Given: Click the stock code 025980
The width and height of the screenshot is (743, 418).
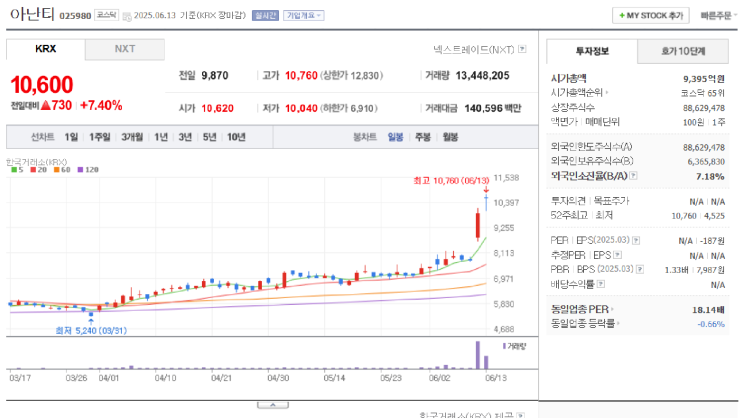Looking at the screenshot, I should click(x=75, y=16).
